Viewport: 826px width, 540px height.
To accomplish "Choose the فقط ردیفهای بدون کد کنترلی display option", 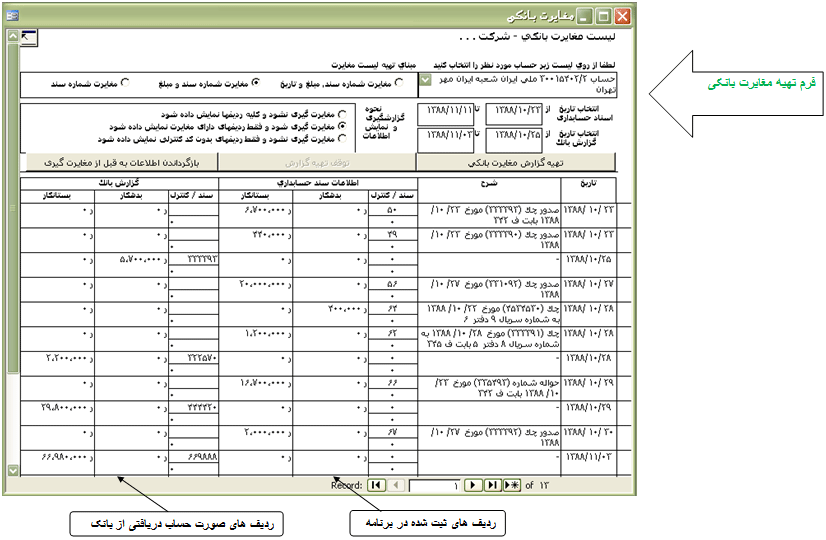I will (342, 139).
